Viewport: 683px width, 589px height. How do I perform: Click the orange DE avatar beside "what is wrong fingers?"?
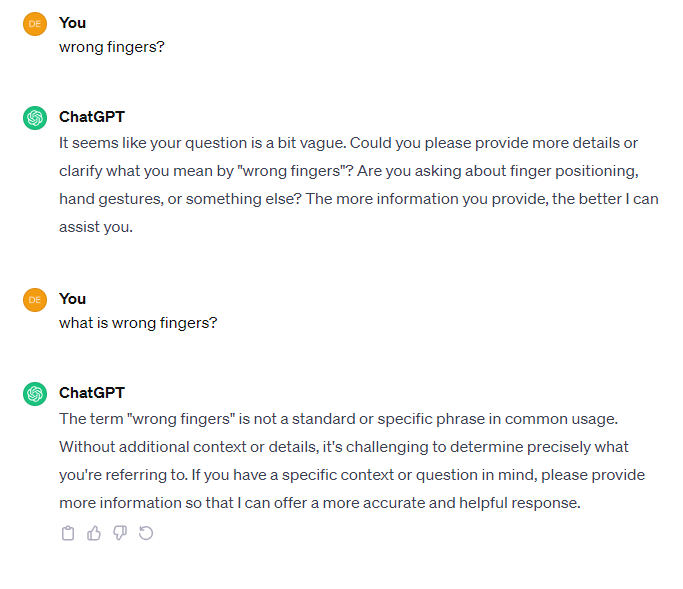tap(35, 300)
